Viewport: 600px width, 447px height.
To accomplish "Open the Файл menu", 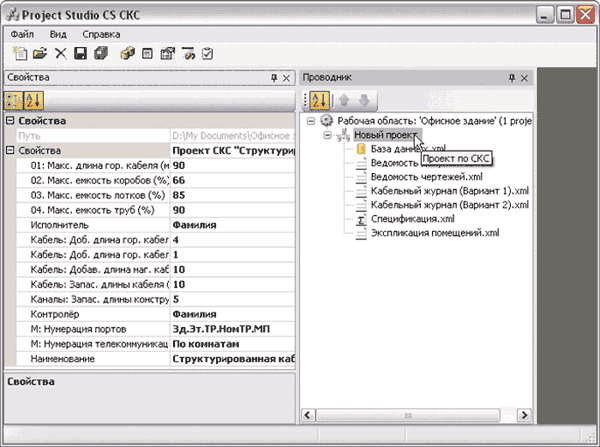I will 22,34.
